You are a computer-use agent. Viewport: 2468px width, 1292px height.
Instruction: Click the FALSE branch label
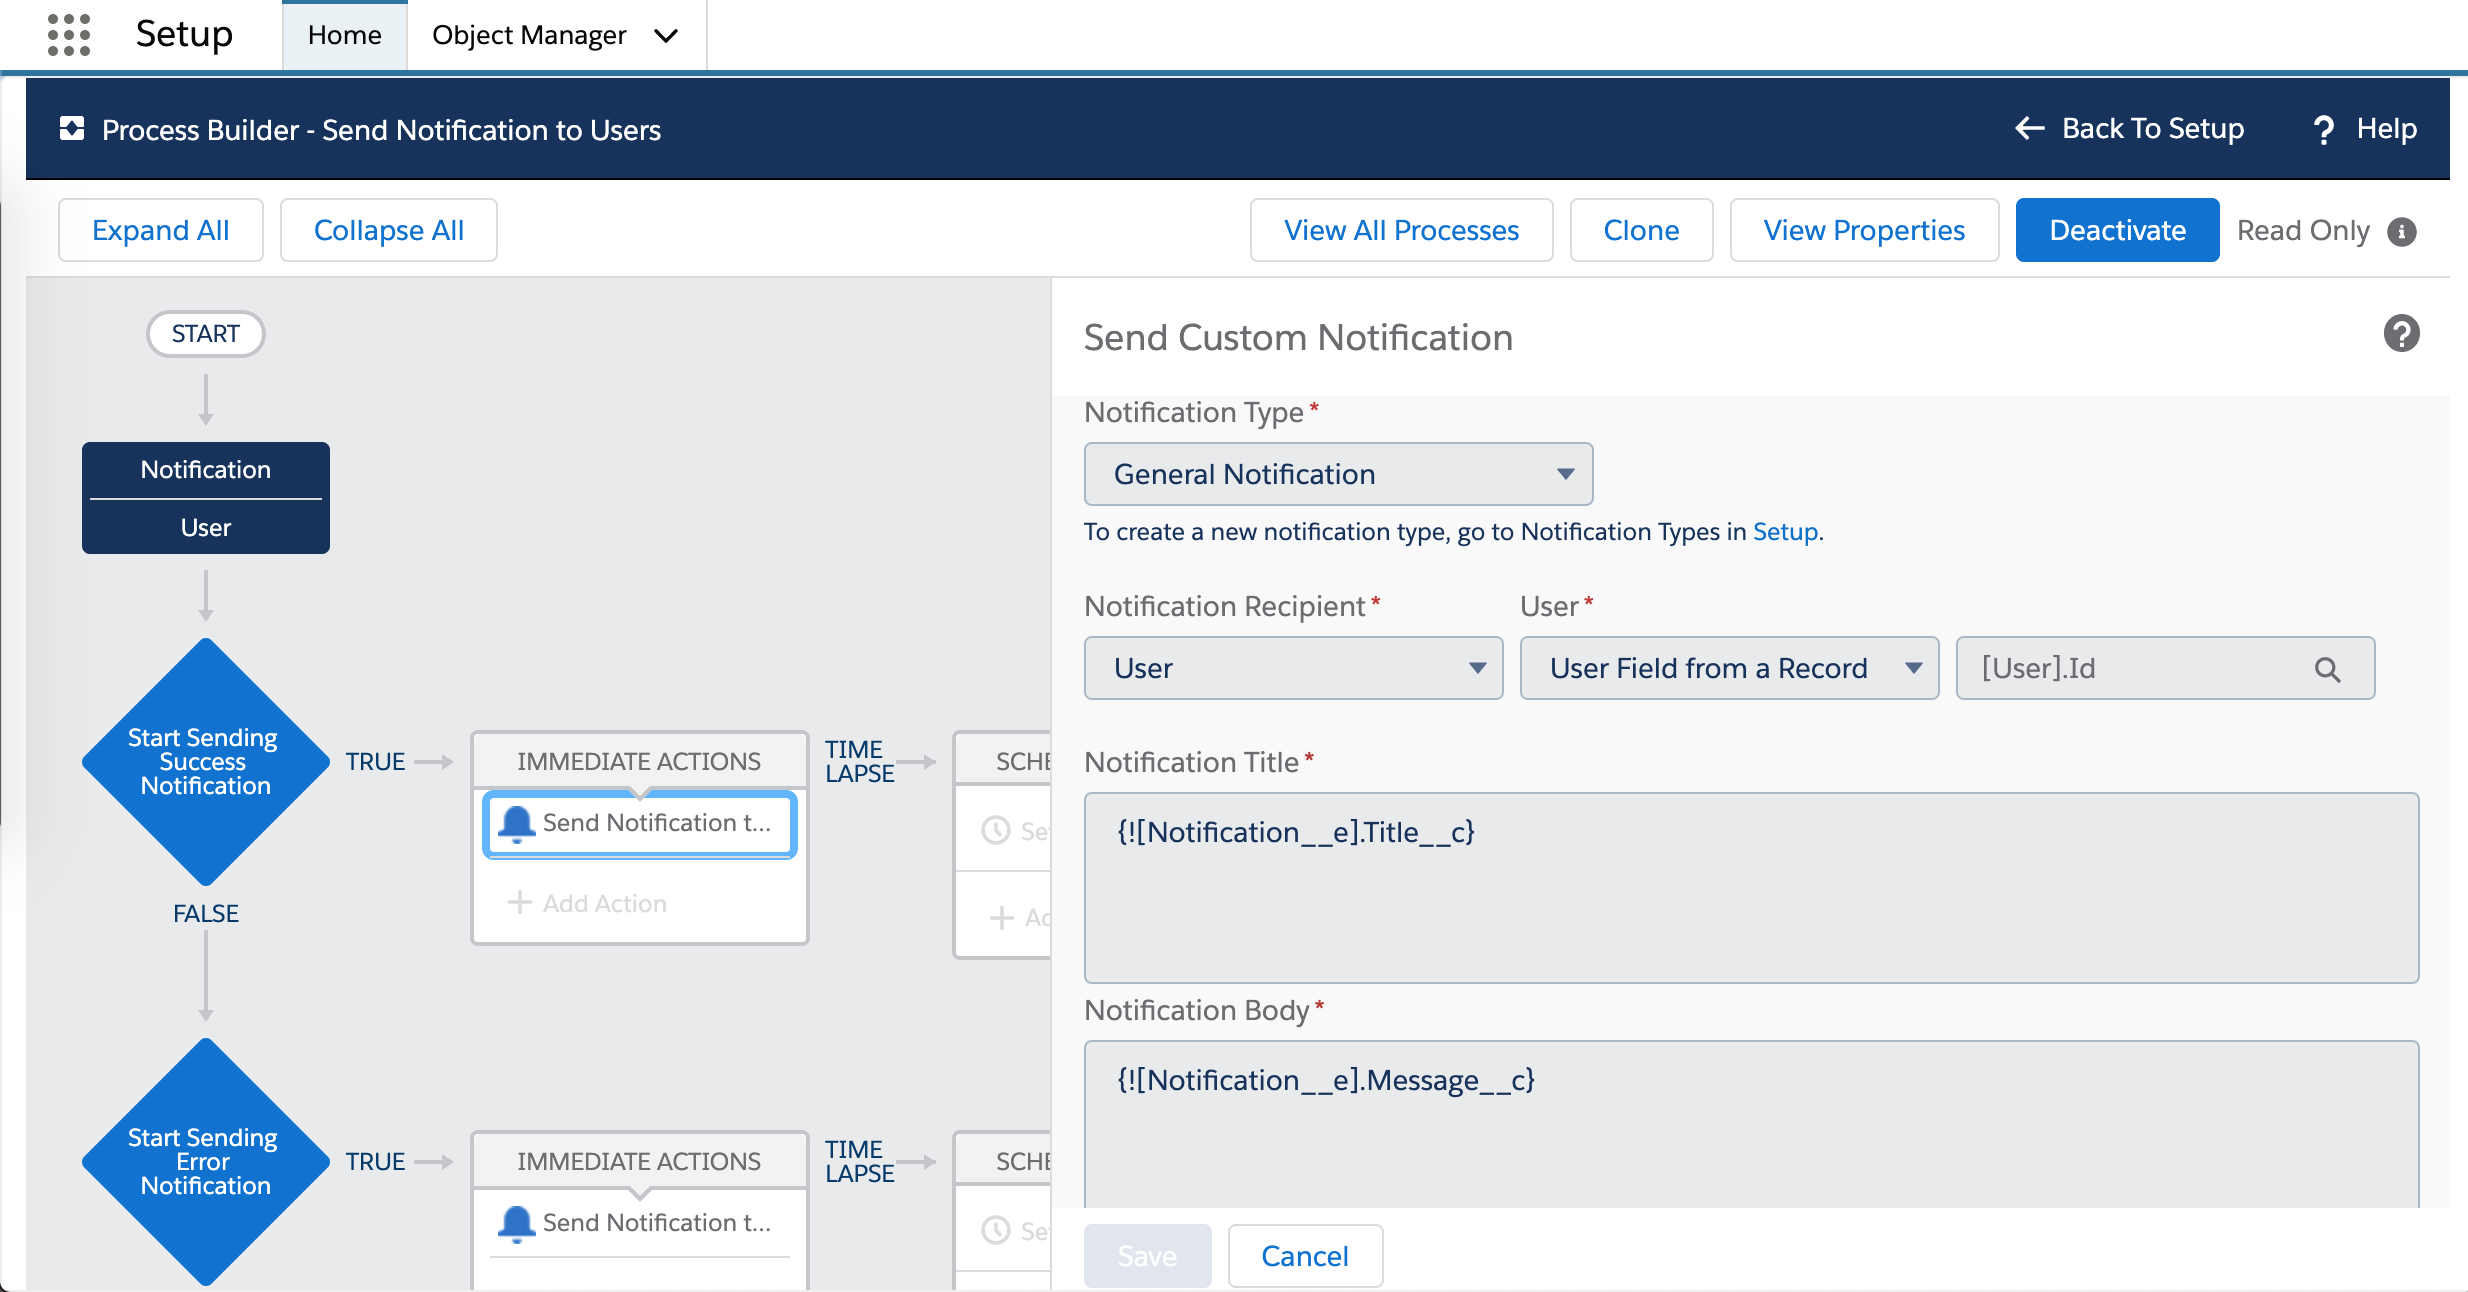pos(206,913)
